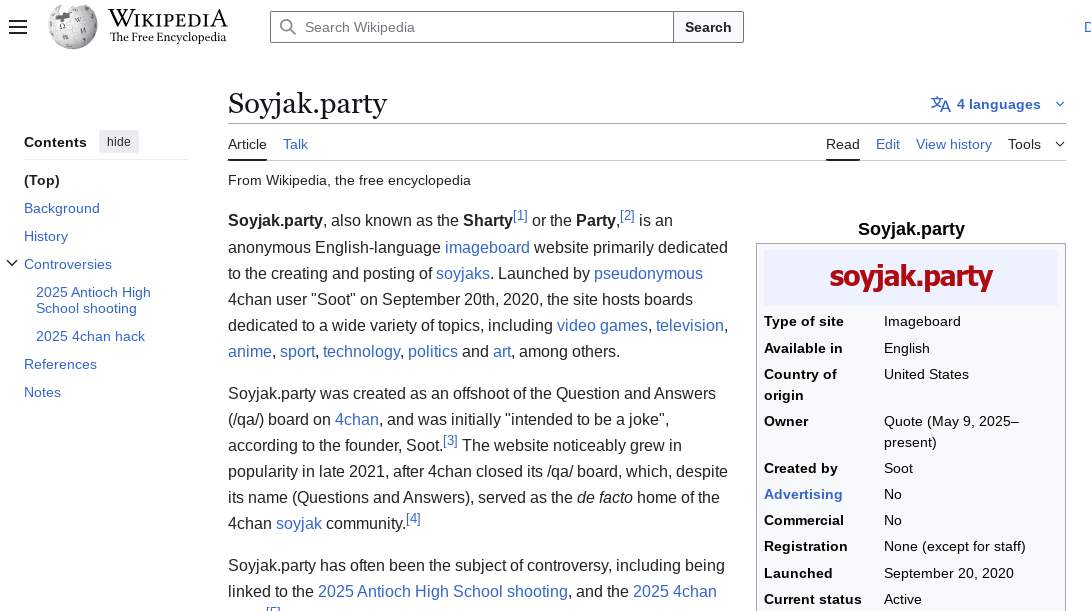The image size is (1091, 611).
Task: Open the View history tab
Action: coord(953,144)
